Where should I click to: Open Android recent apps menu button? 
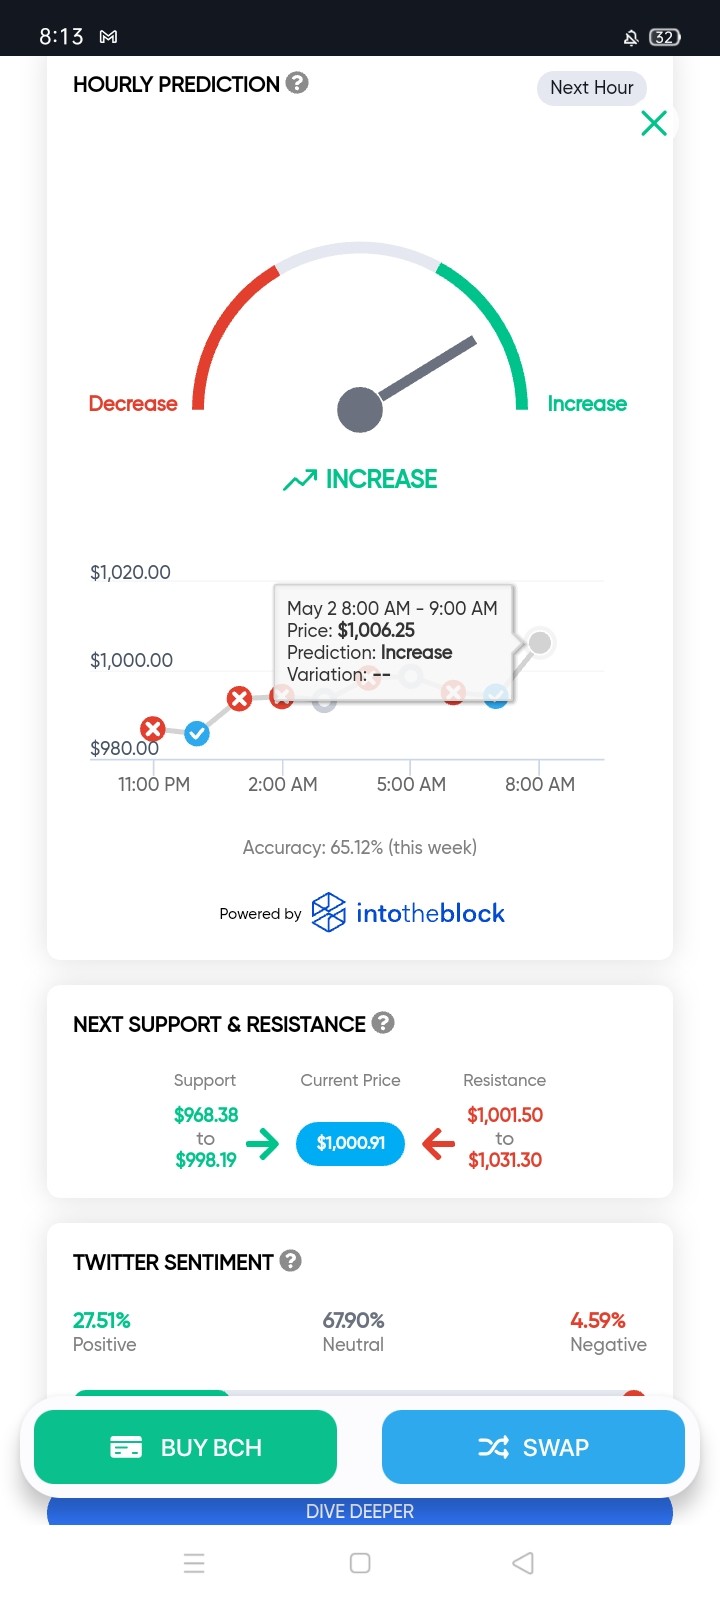coord(195,1563)
